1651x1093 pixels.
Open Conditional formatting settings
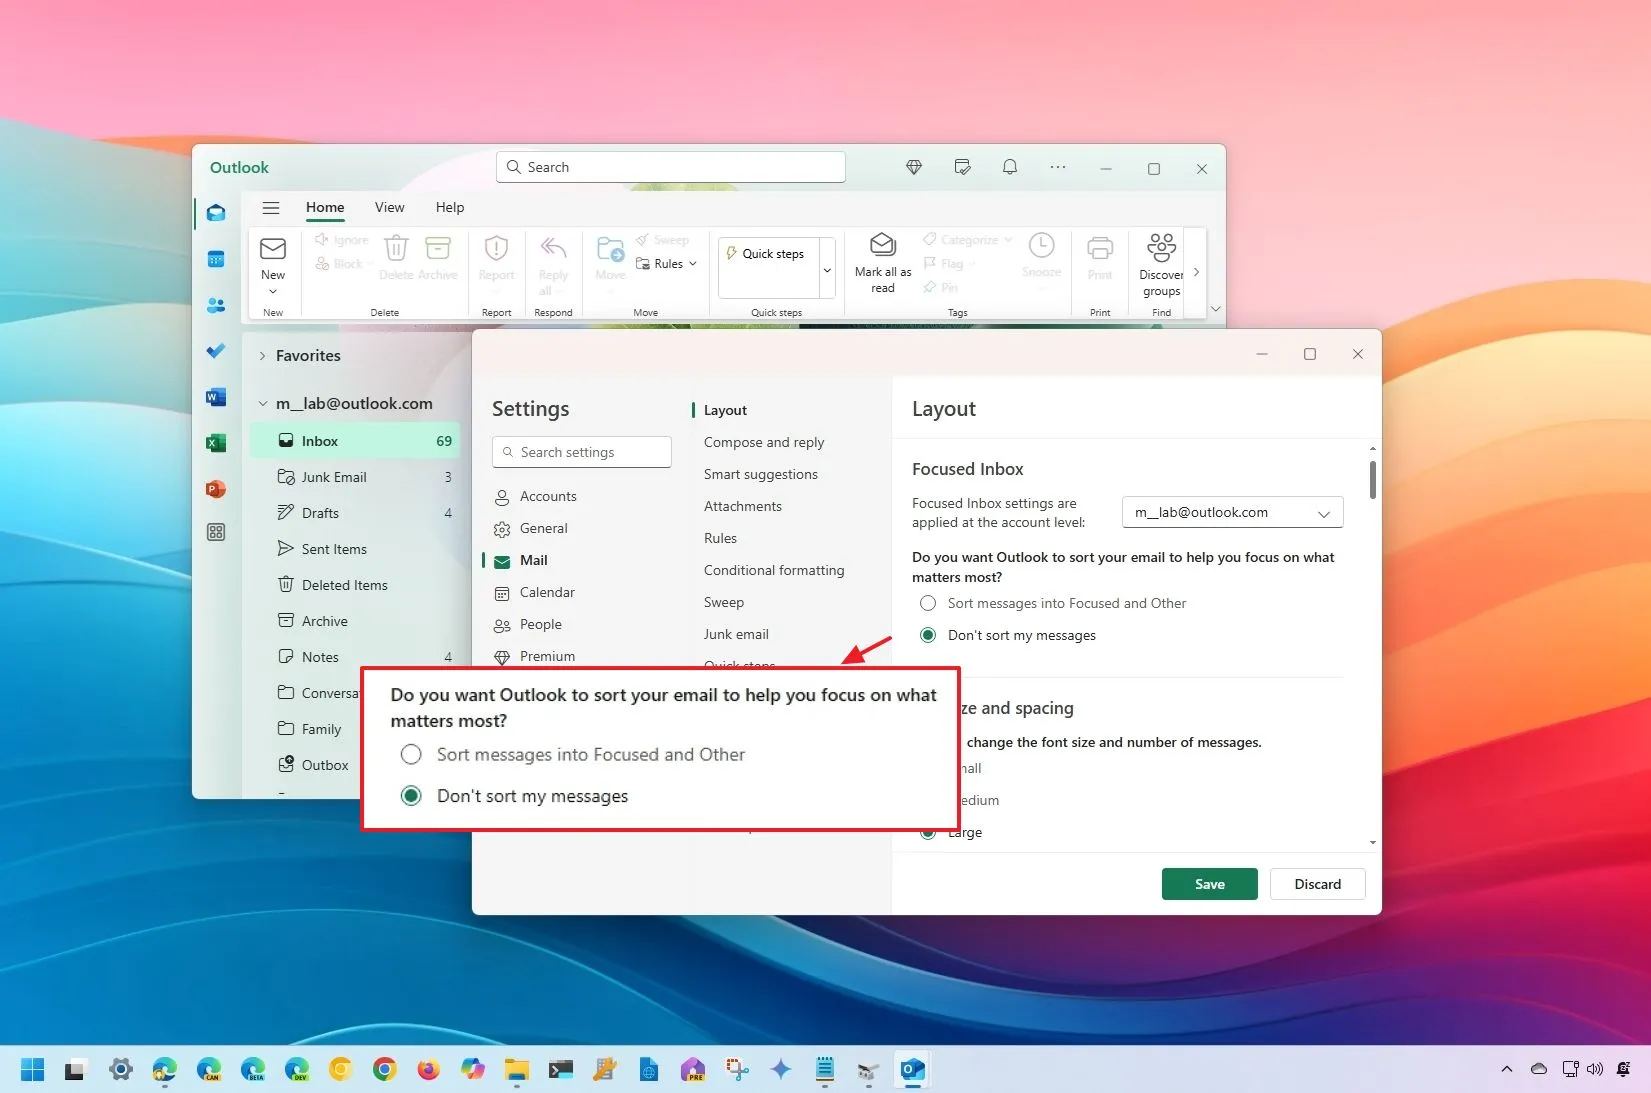pyautogui.click(x=774, y=570)
